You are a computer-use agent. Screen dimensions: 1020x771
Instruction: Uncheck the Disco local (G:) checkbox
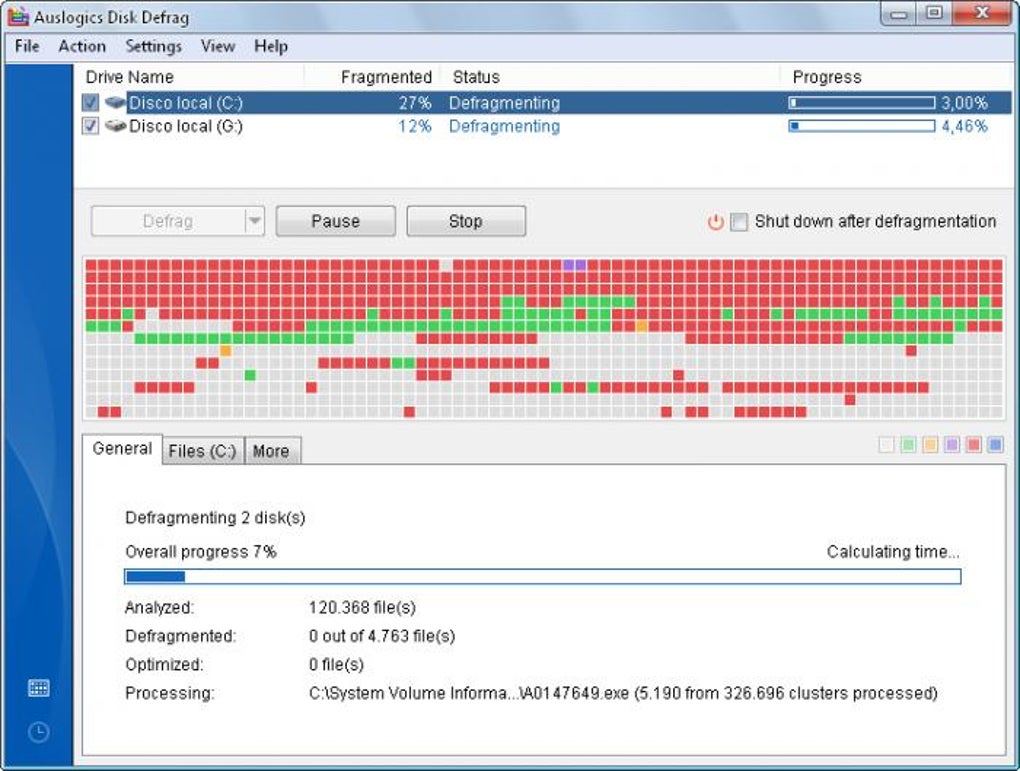point(90,126)
